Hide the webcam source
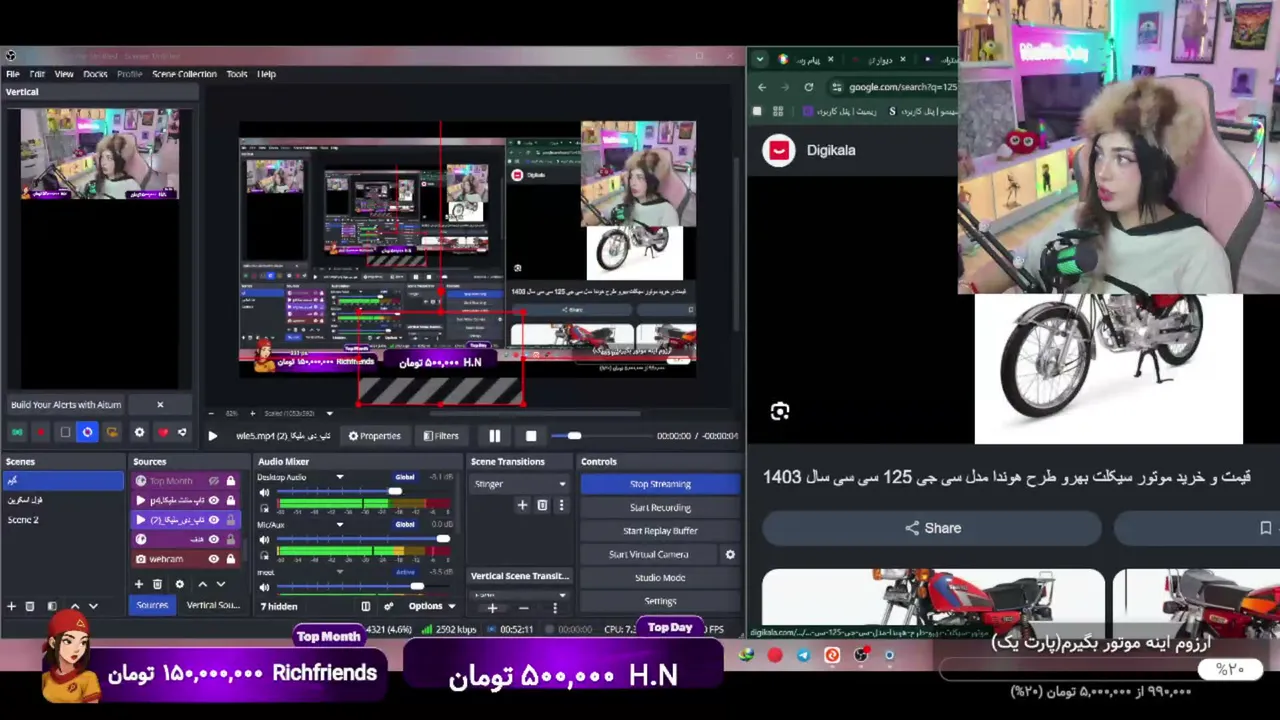Viewport: 1280px width, 720px height. (x=213, y=559)
